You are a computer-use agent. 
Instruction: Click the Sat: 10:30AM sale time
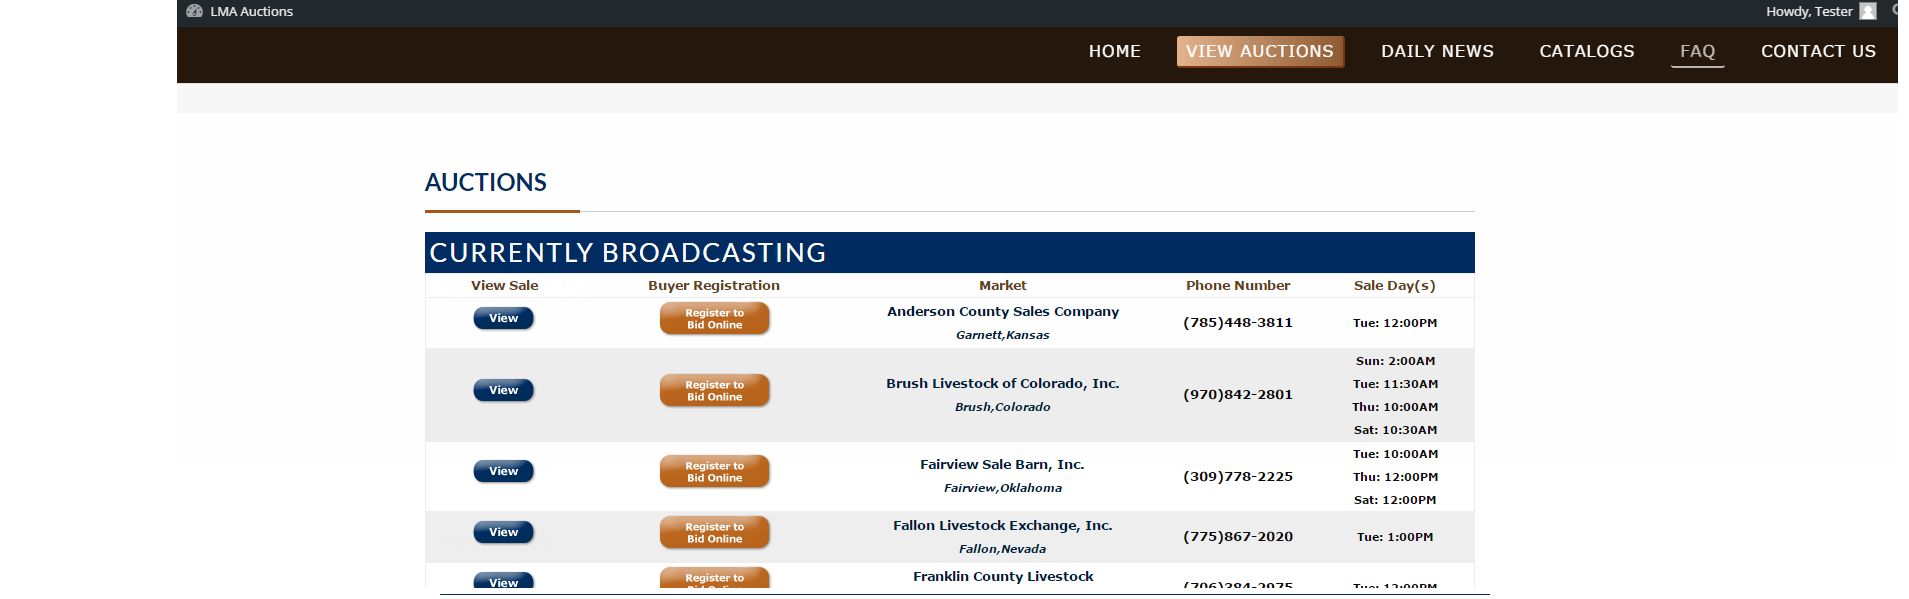coord(1395,430)
